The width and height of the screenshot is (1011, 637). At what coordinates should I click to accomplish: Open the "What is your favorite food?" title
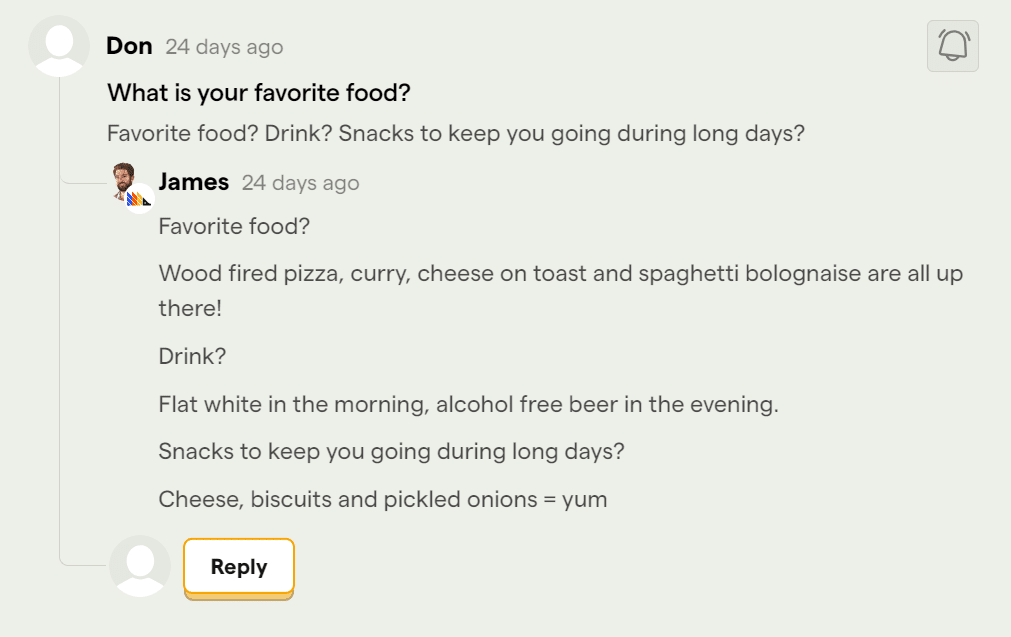tap(259, 93)
